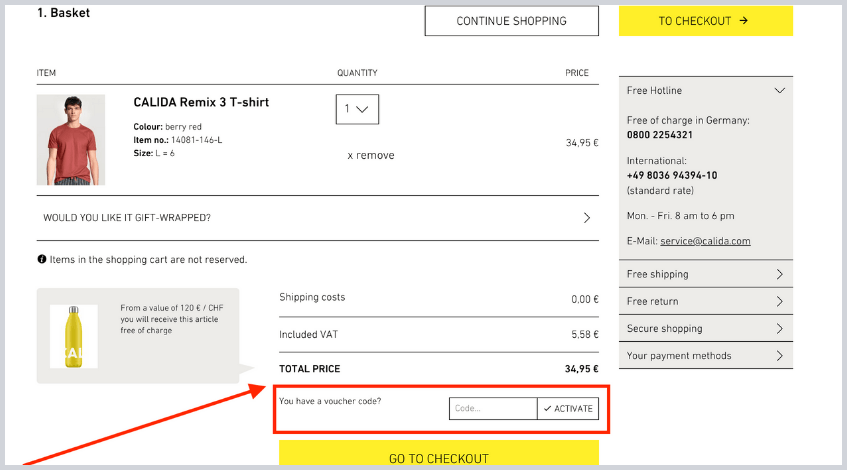Click the red T-shirt product thumbnail
847x470 pixels.
[x=70, y=140]
